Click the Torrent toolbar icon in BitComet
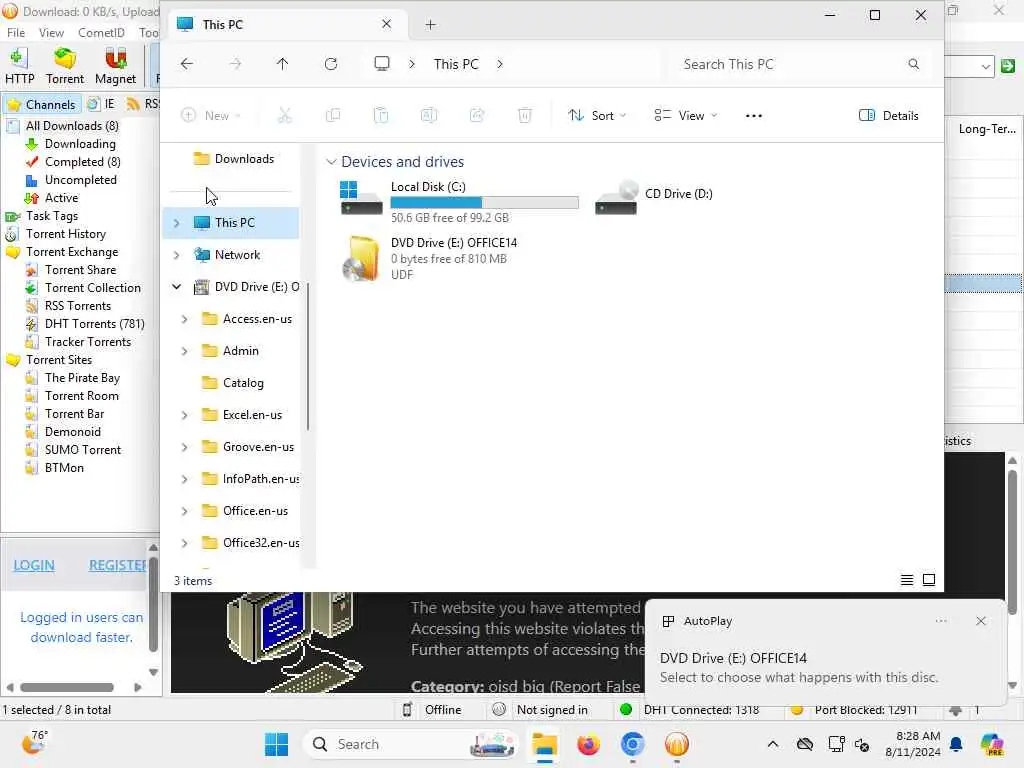 click(65, 66)
